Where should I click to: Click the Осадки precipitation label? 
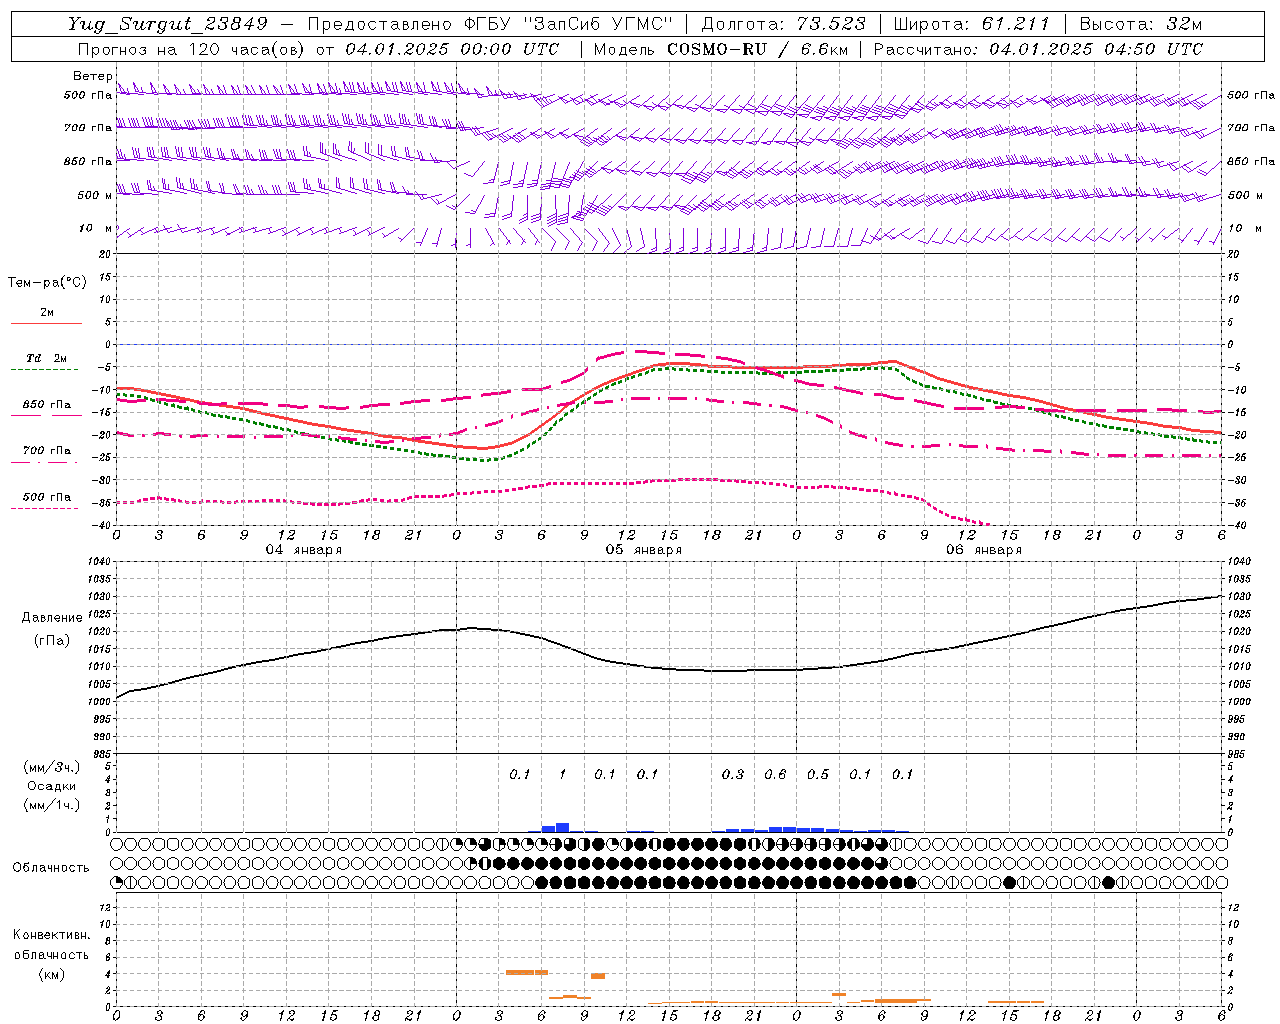[52, 786]
